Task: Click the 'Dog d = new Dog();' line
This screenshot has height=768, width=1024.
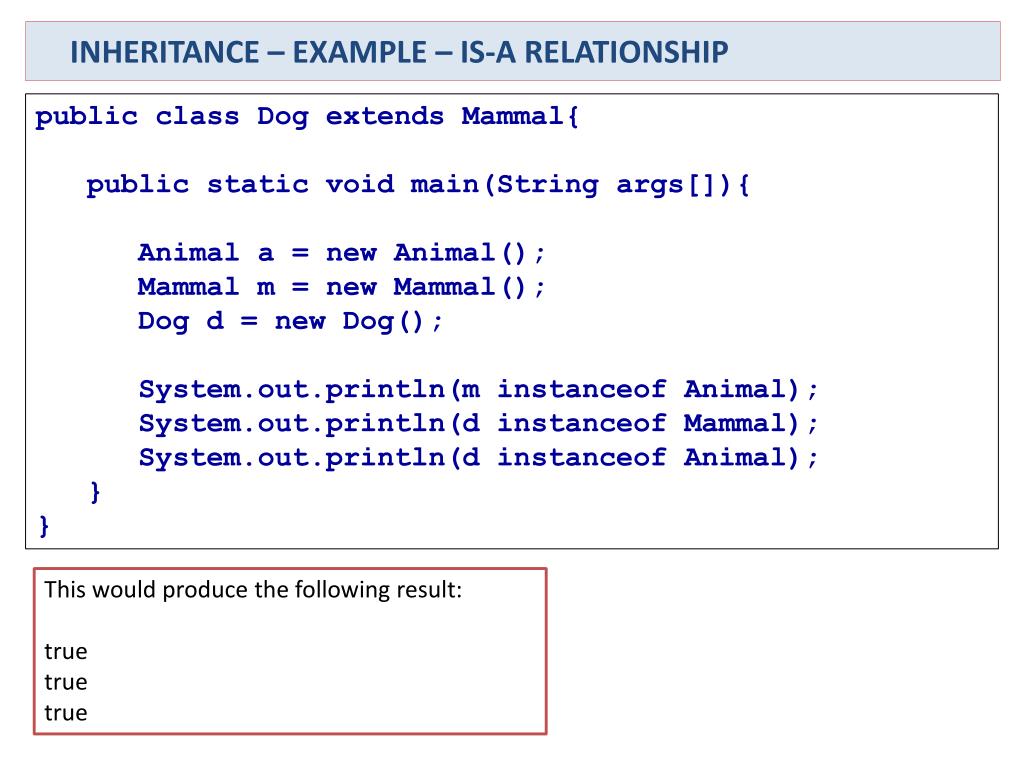Action: point(290,321)
